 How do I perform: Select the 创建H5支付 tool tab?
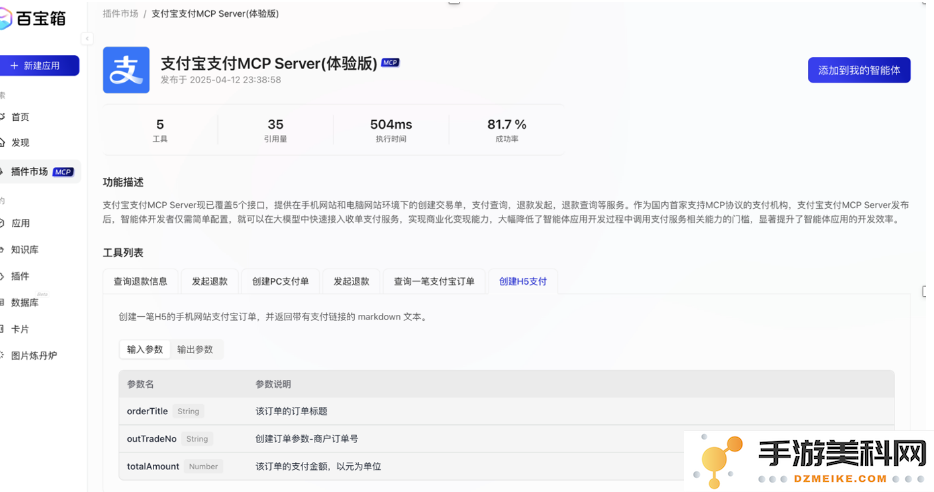pos(523,281)
